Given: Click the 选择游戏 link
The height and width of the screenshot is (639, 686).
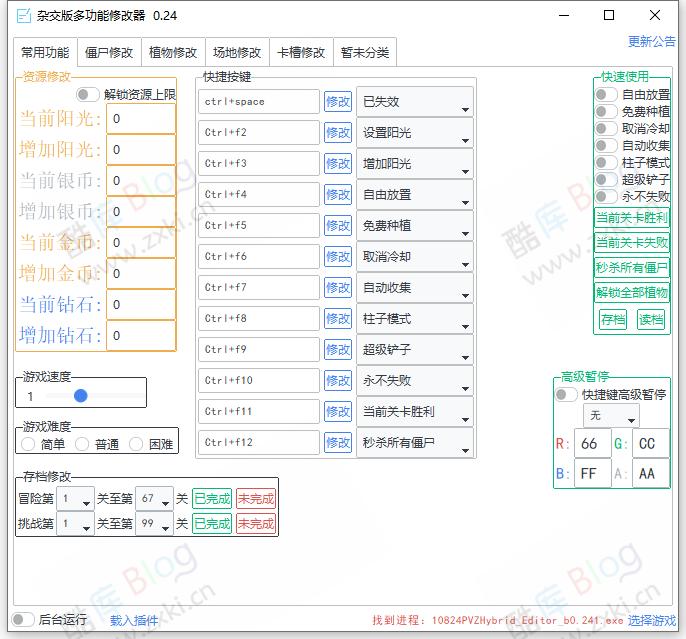Looking at the screenshot, I should [651, 620].
